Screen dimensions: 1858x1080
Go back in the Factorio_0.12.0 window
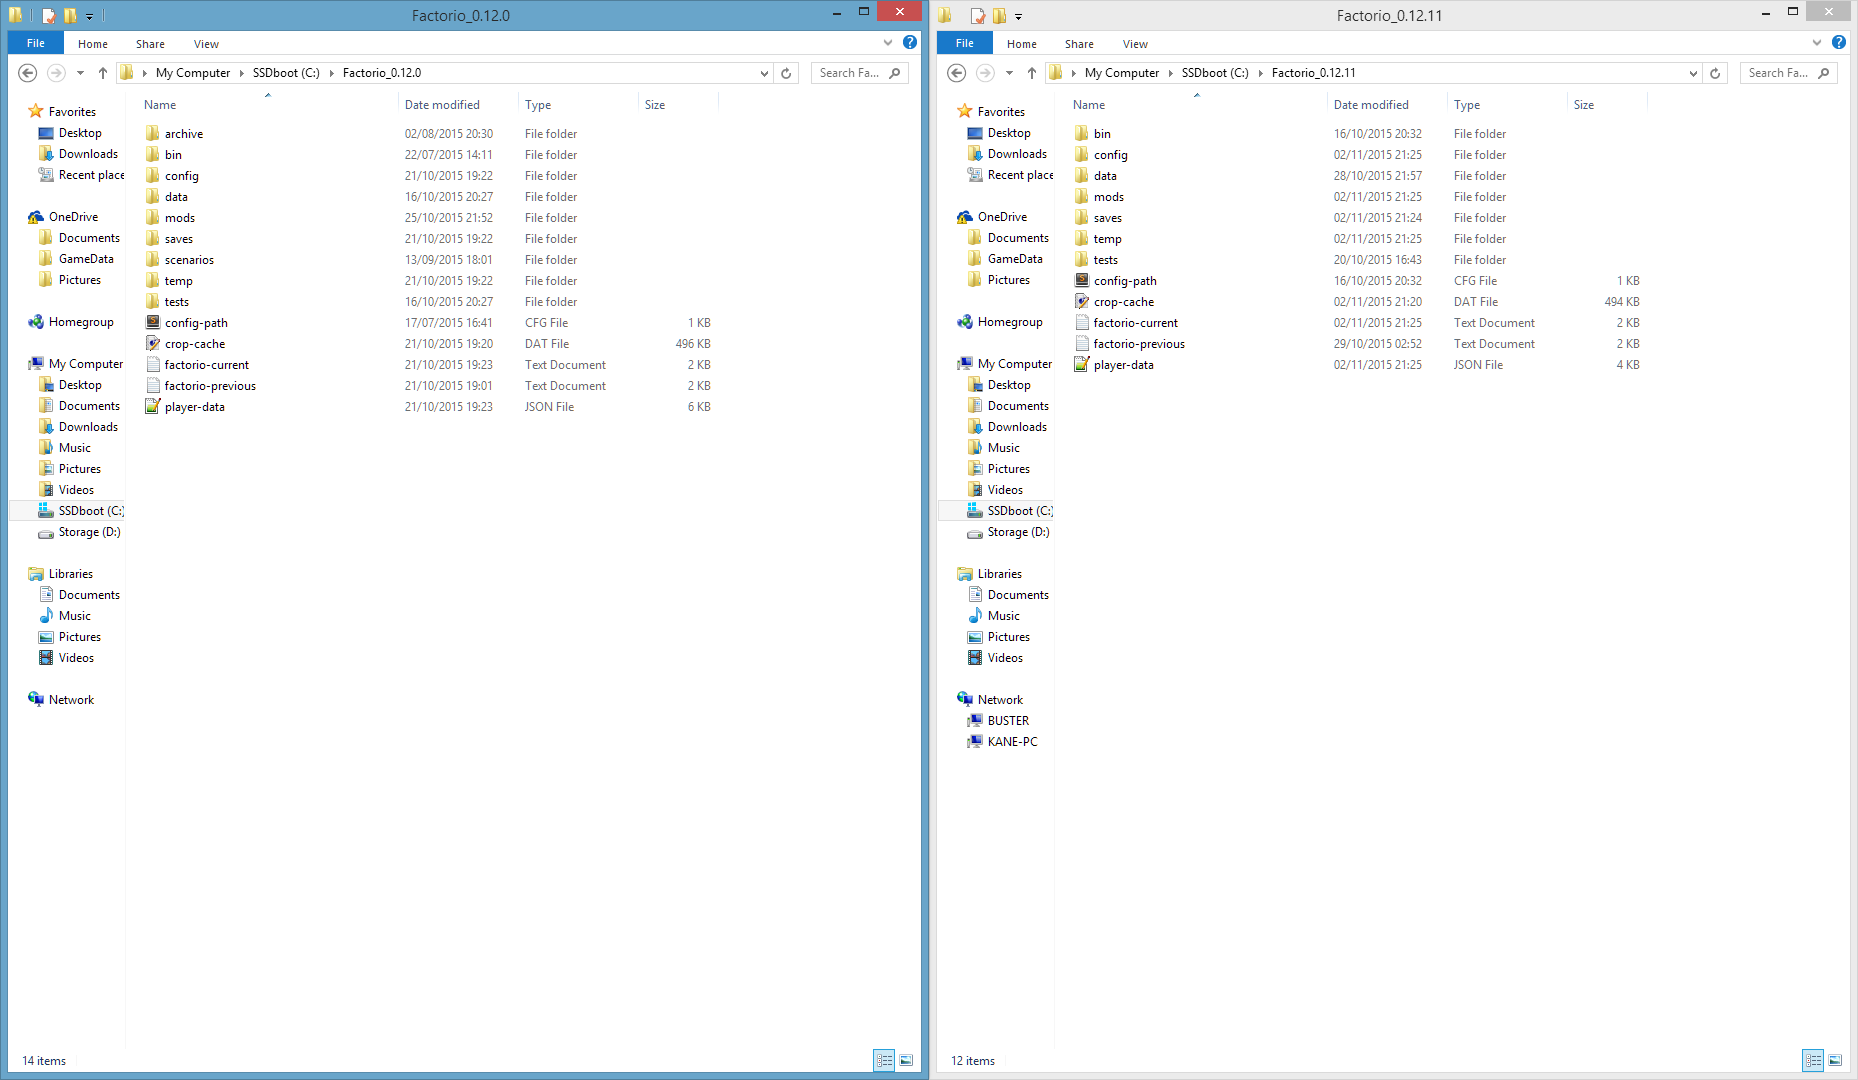coord(28,73)
